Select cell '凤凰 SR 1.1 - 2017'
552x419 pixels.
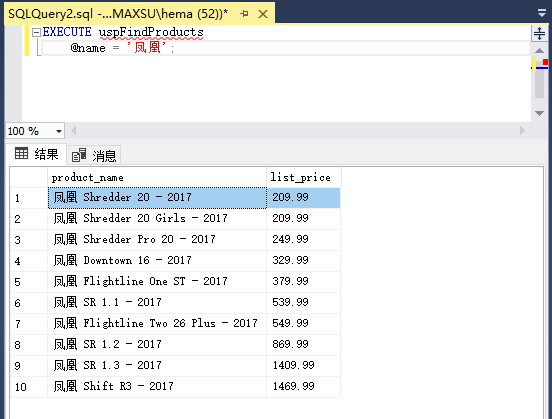157,303
